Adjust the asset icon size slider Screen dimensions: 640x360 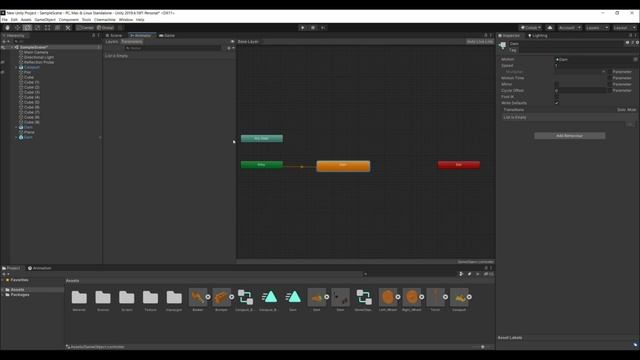(x=482, y=347)
